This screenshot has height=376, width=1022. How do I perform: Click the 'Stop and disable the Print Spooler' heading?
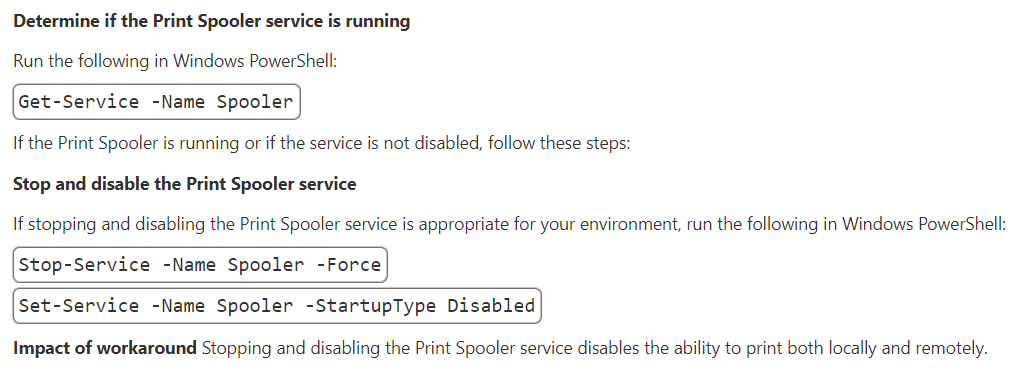(x=184, y=184)
